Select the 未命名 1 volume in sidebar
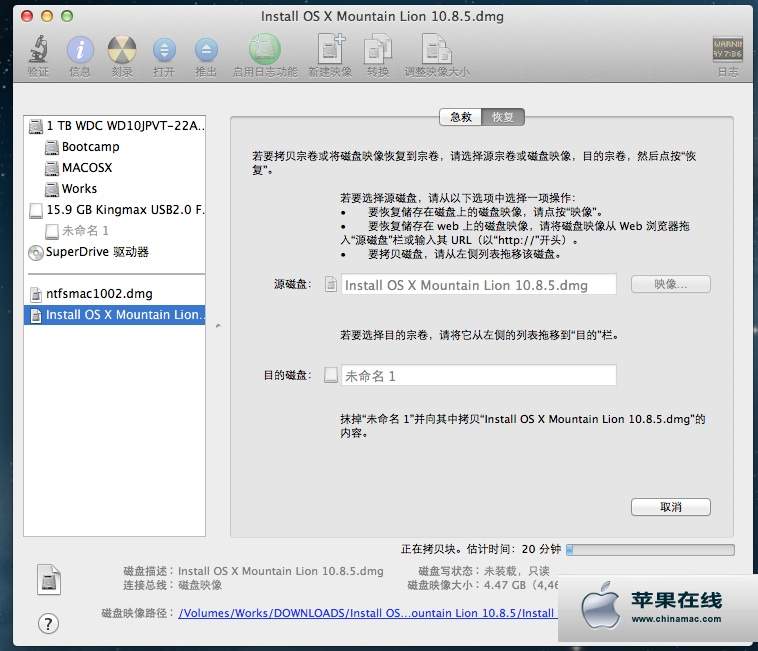The height and width of the screenshot is (651, 758). pyautogui.click(x=115, y=231)
